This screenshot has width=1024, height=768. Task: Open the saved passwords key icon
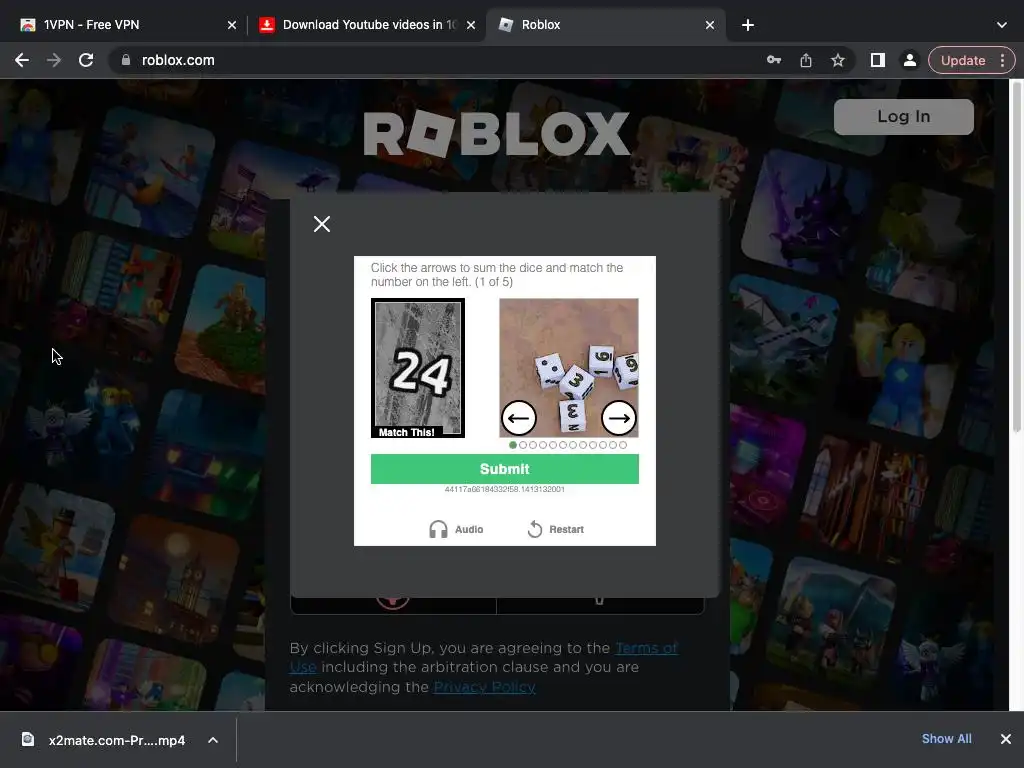click(774, 60)
